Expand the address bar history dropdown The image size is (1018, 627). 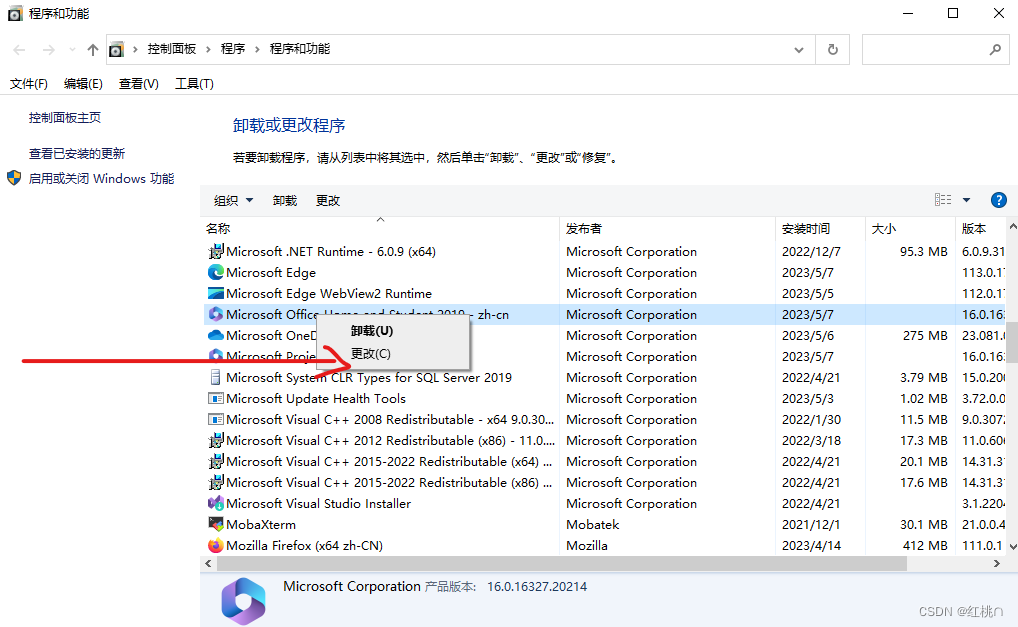click(x=799, y=50)
